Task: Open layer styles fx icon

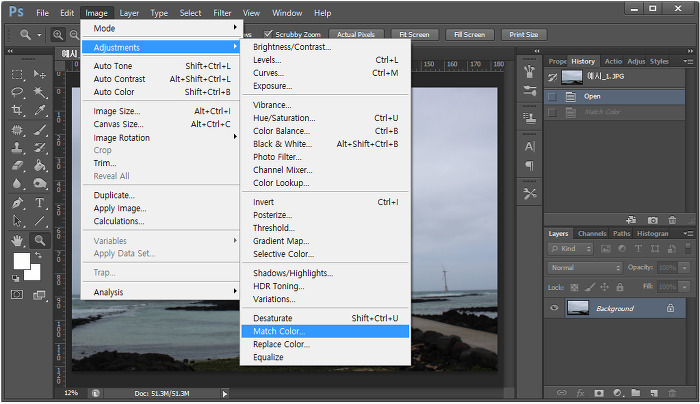Action: pos(580,393)
